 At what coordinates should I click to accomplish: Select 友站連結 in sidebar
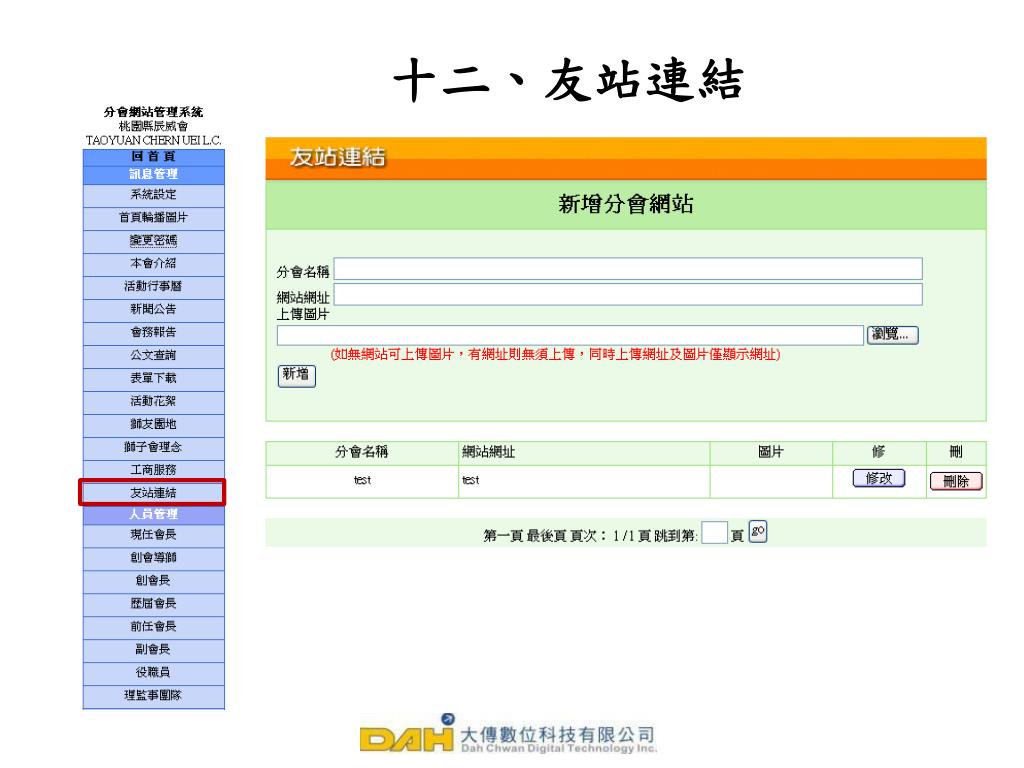tap(153, 492)
